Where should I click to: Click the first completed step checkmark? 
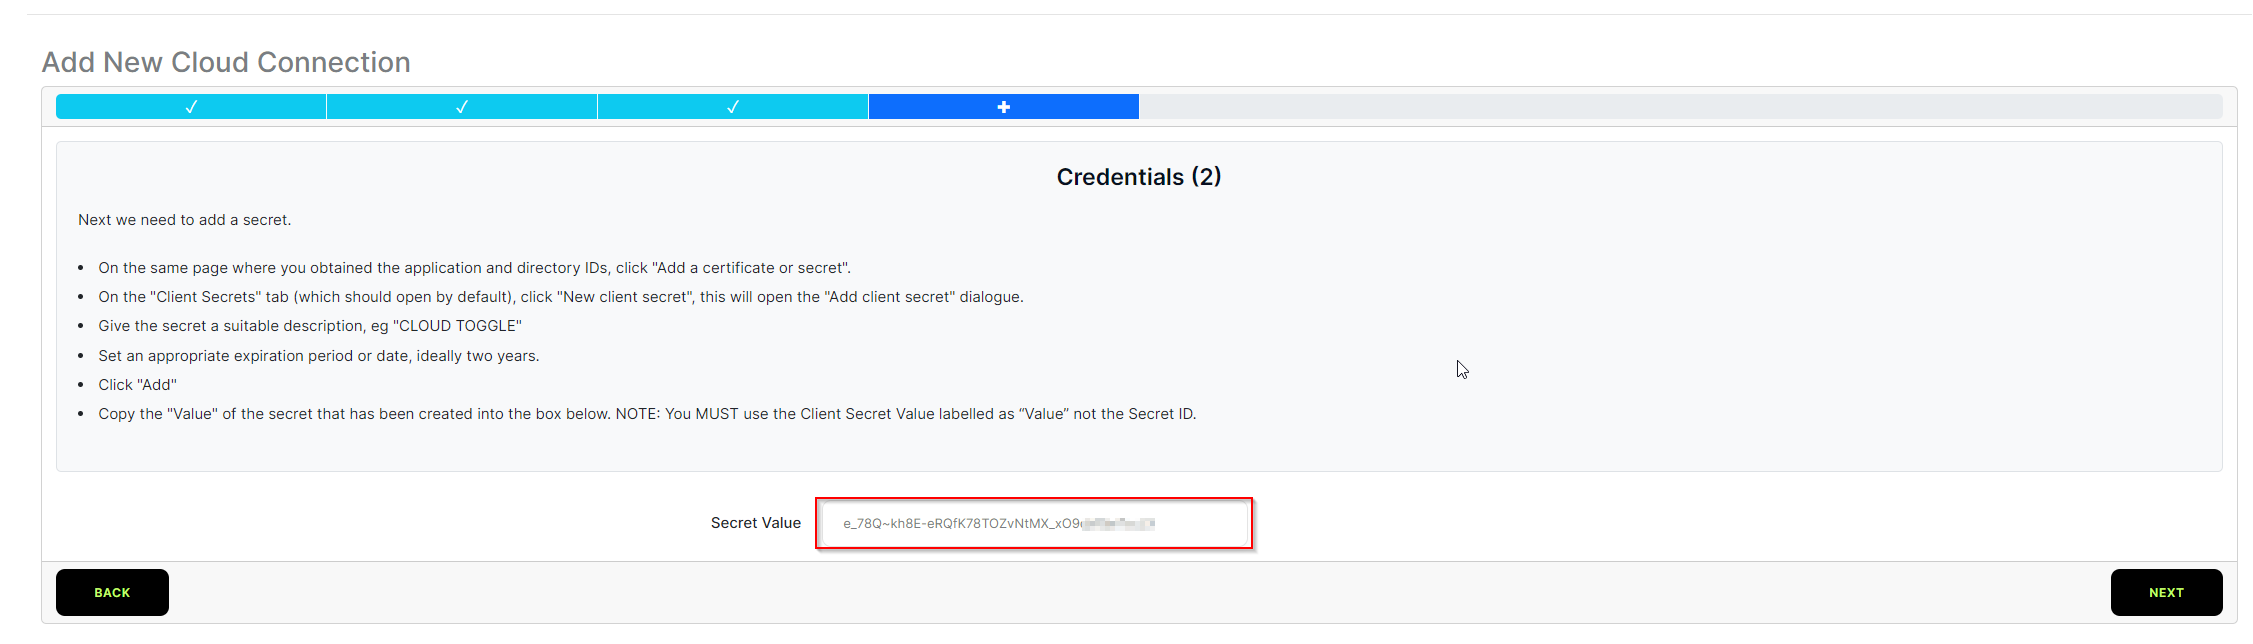[x=191, y=107]
